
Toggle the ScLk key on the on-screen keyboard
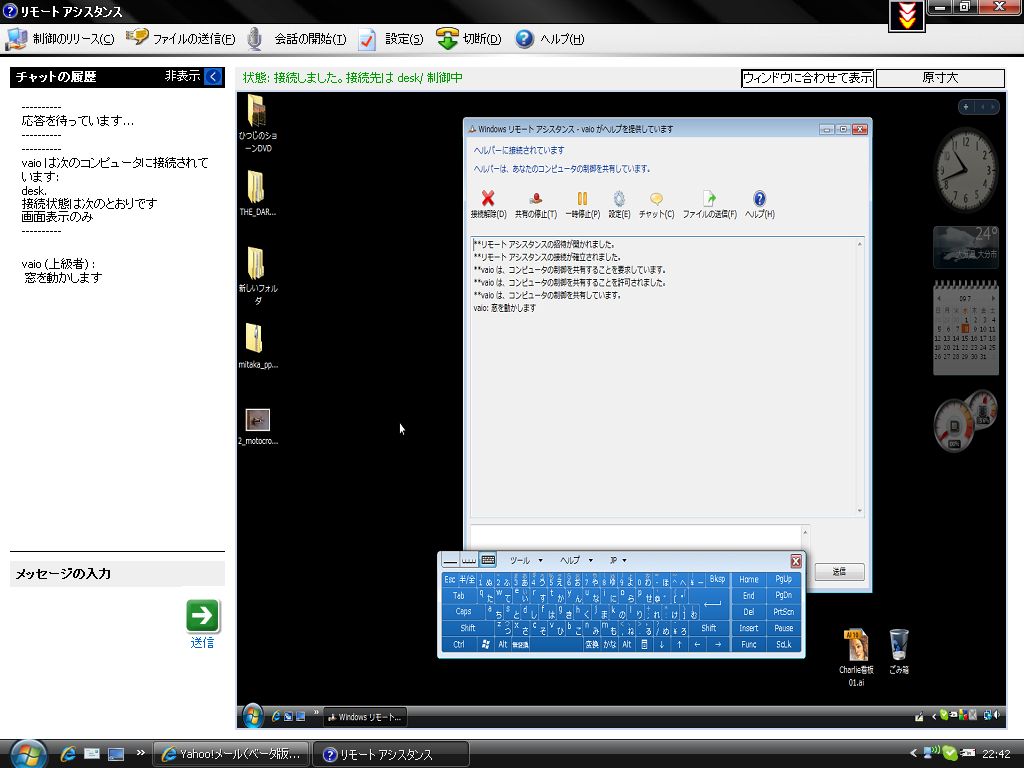(x=784, y=644)
